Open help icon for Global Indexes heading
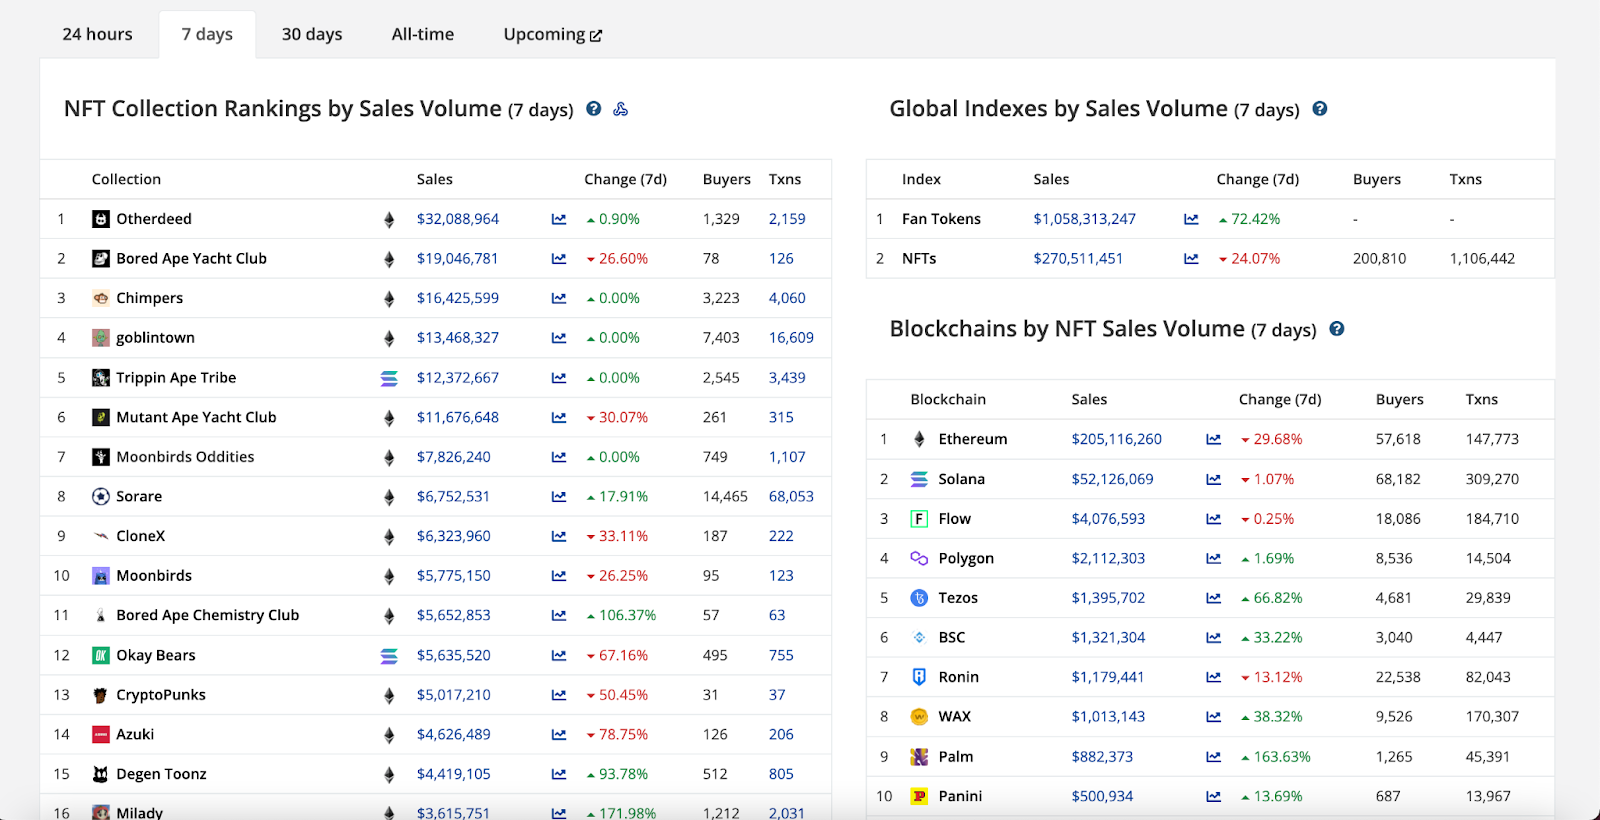Image resolution: width=1600 pixels, height=820 pixels. 1320,109
